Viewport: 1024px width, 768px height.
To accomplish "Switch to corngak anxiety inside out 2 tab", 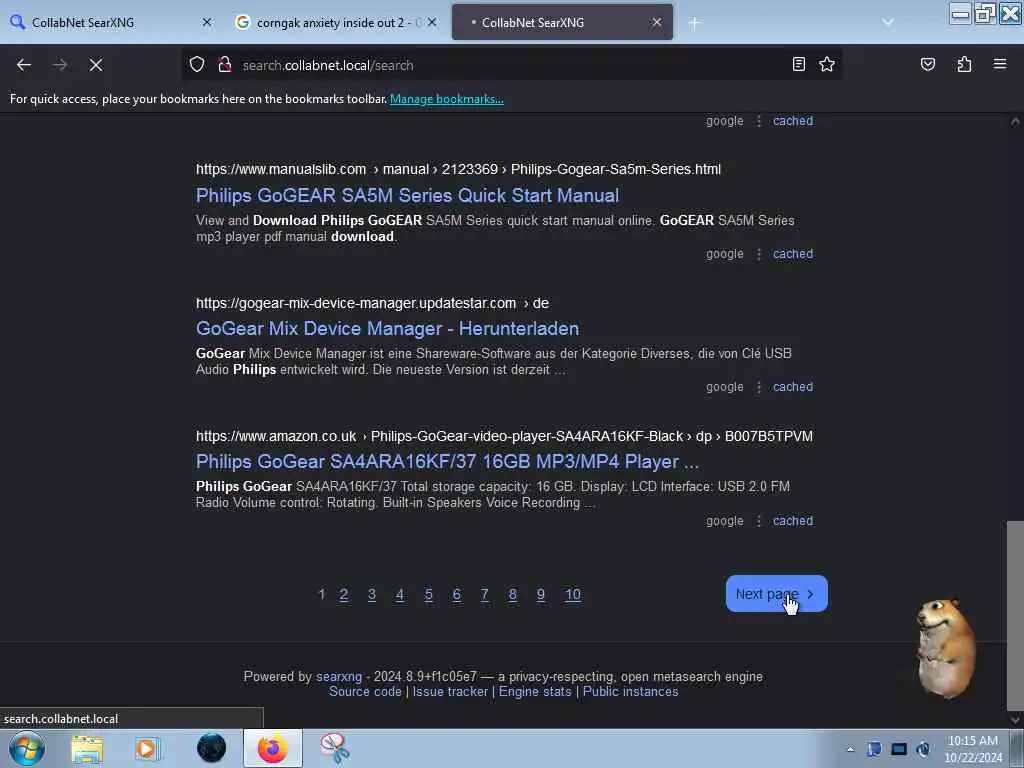I will click(336, 22).
